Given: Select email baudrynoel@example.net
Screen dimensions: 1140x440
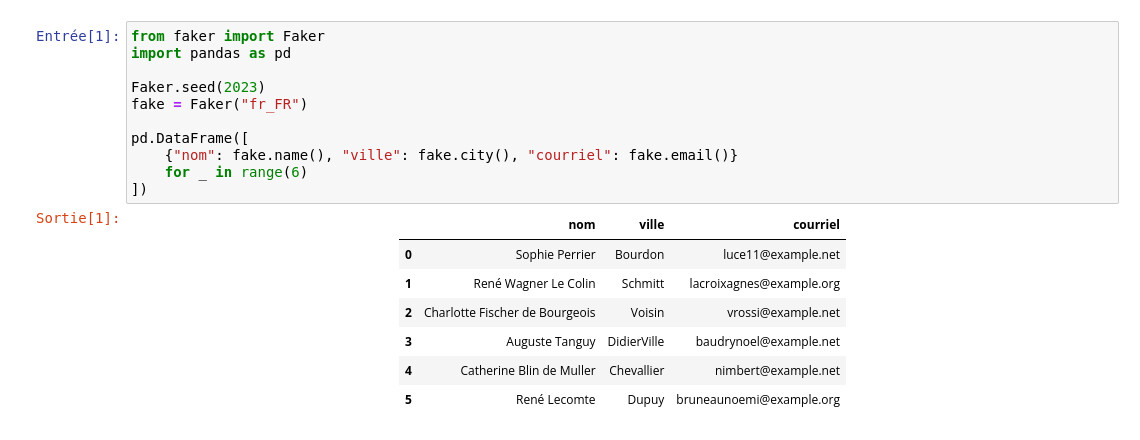Looking at the screenshot, I should [768, 342].
